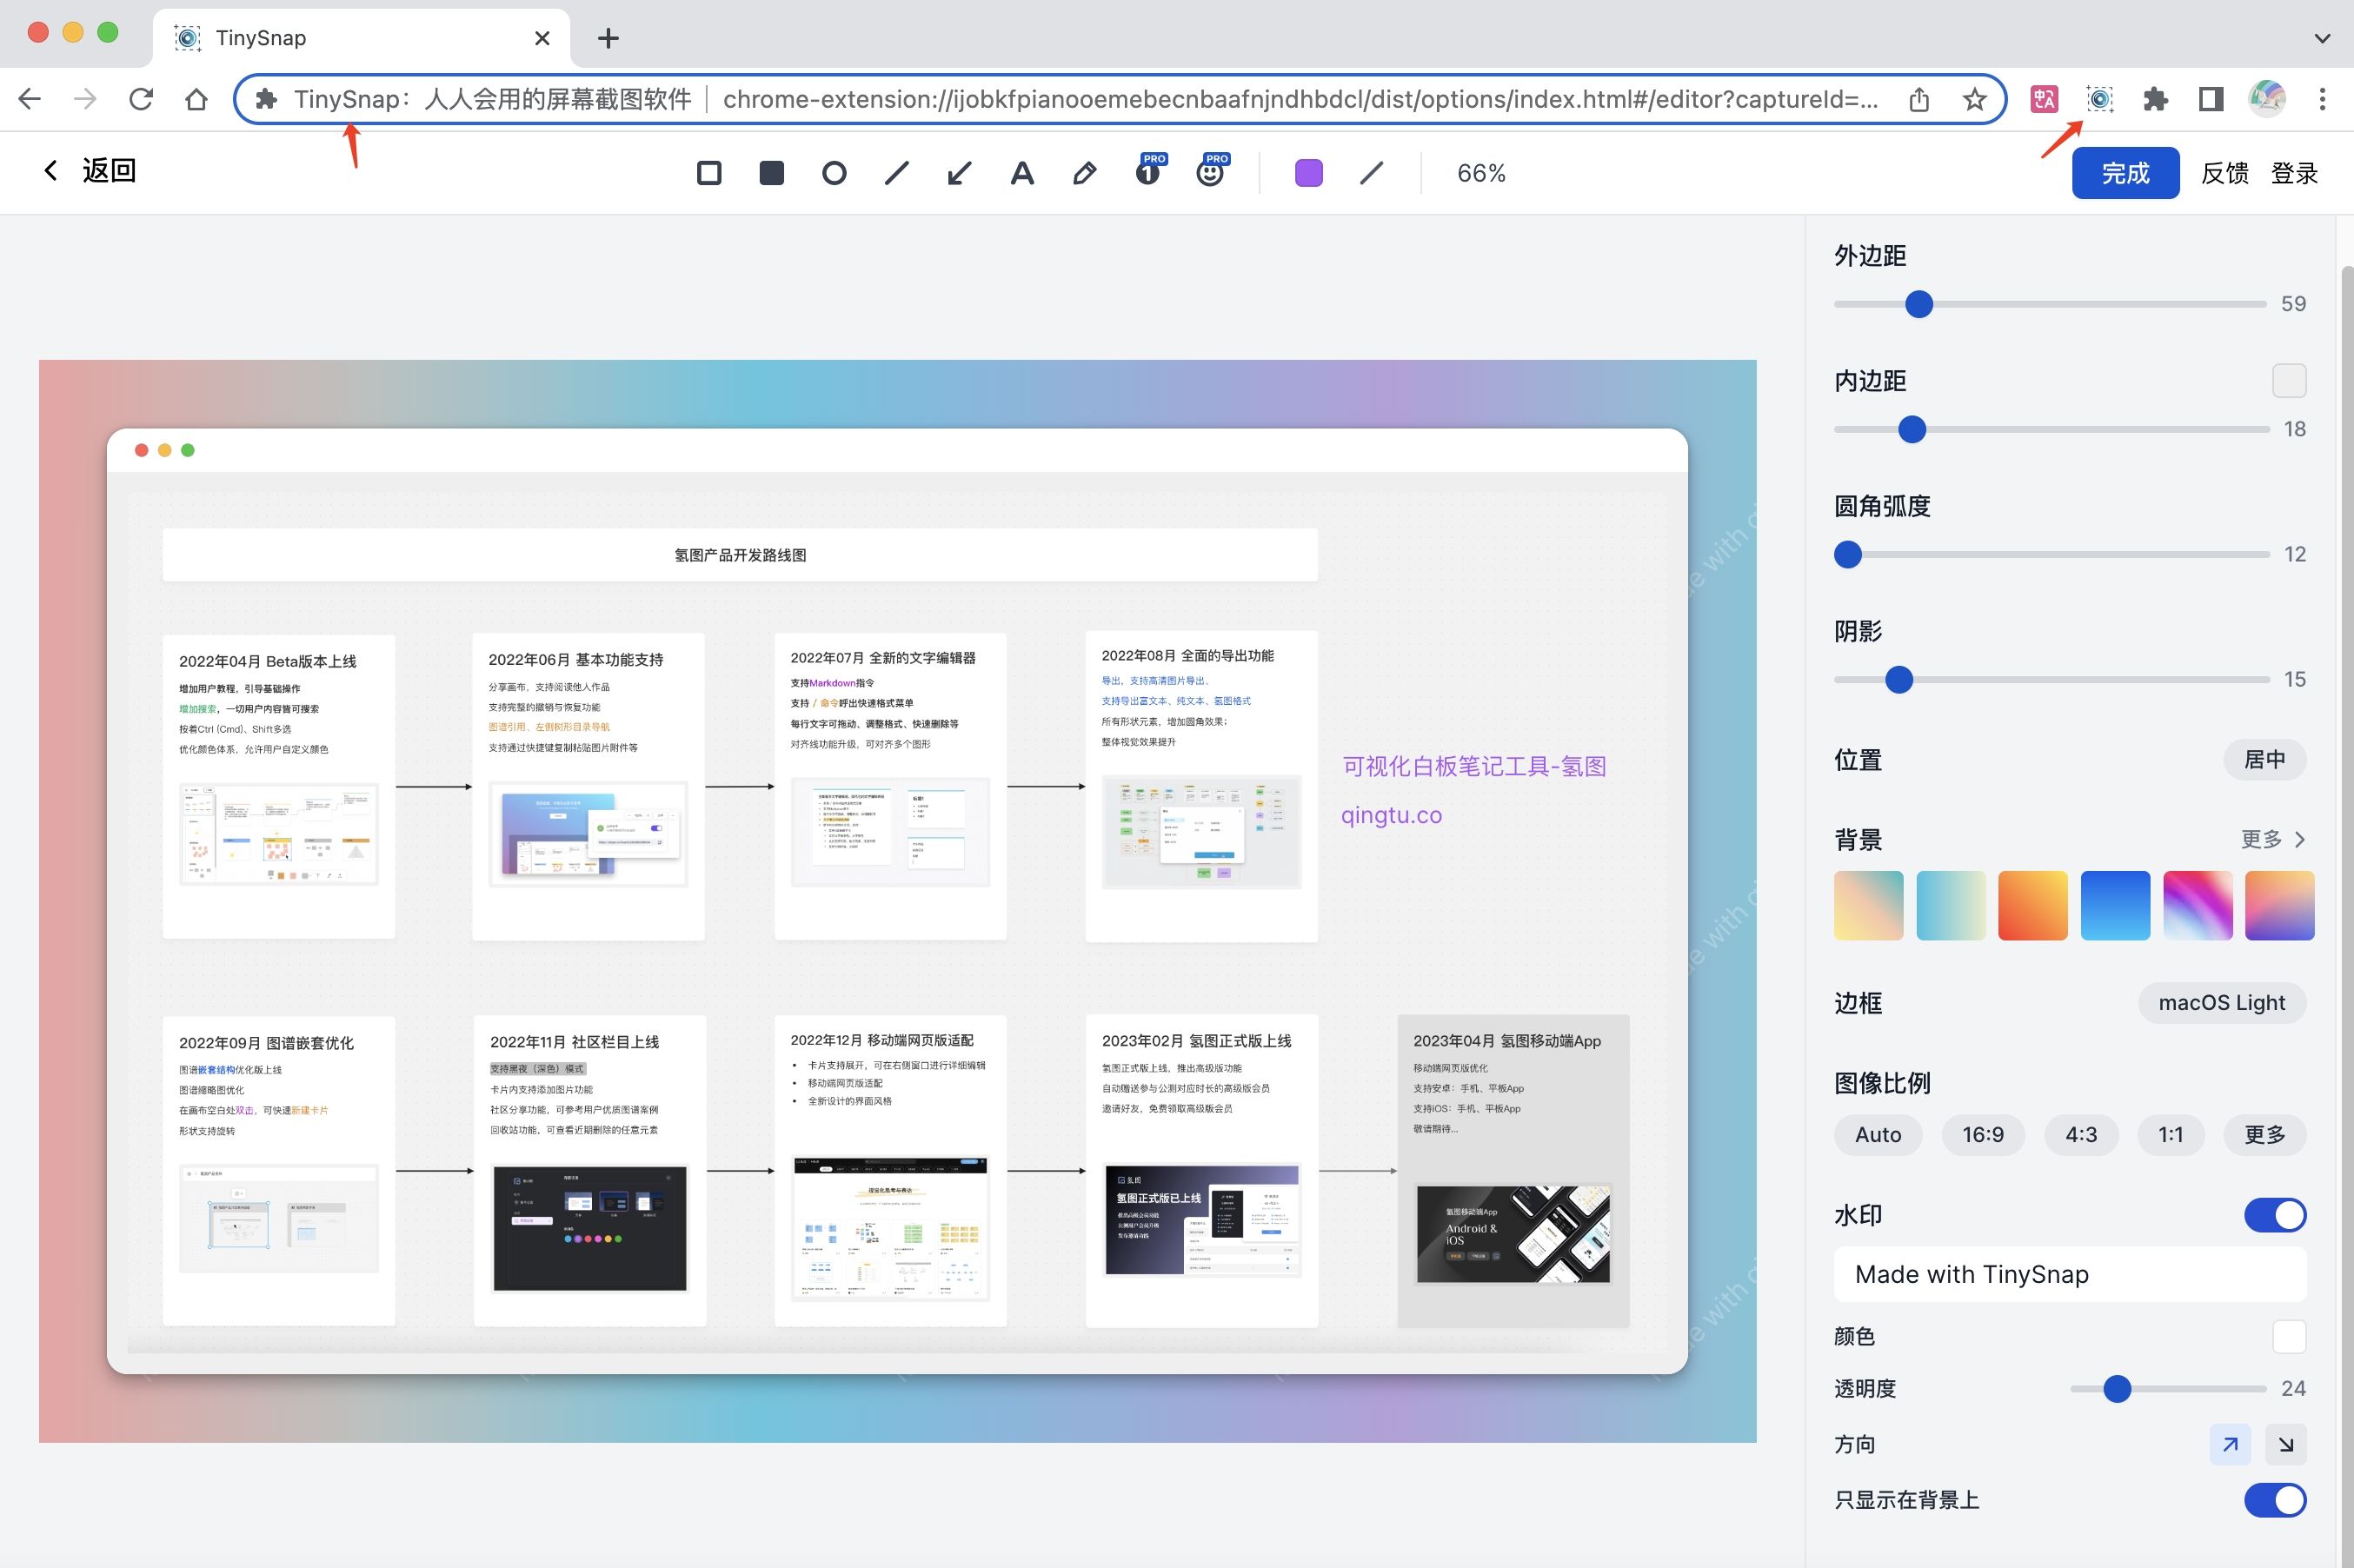This screenshot has width=2354, height=1568.
Task: Adjust the 圆角弧度 corner radius slider
Action: coord(2051,554)
